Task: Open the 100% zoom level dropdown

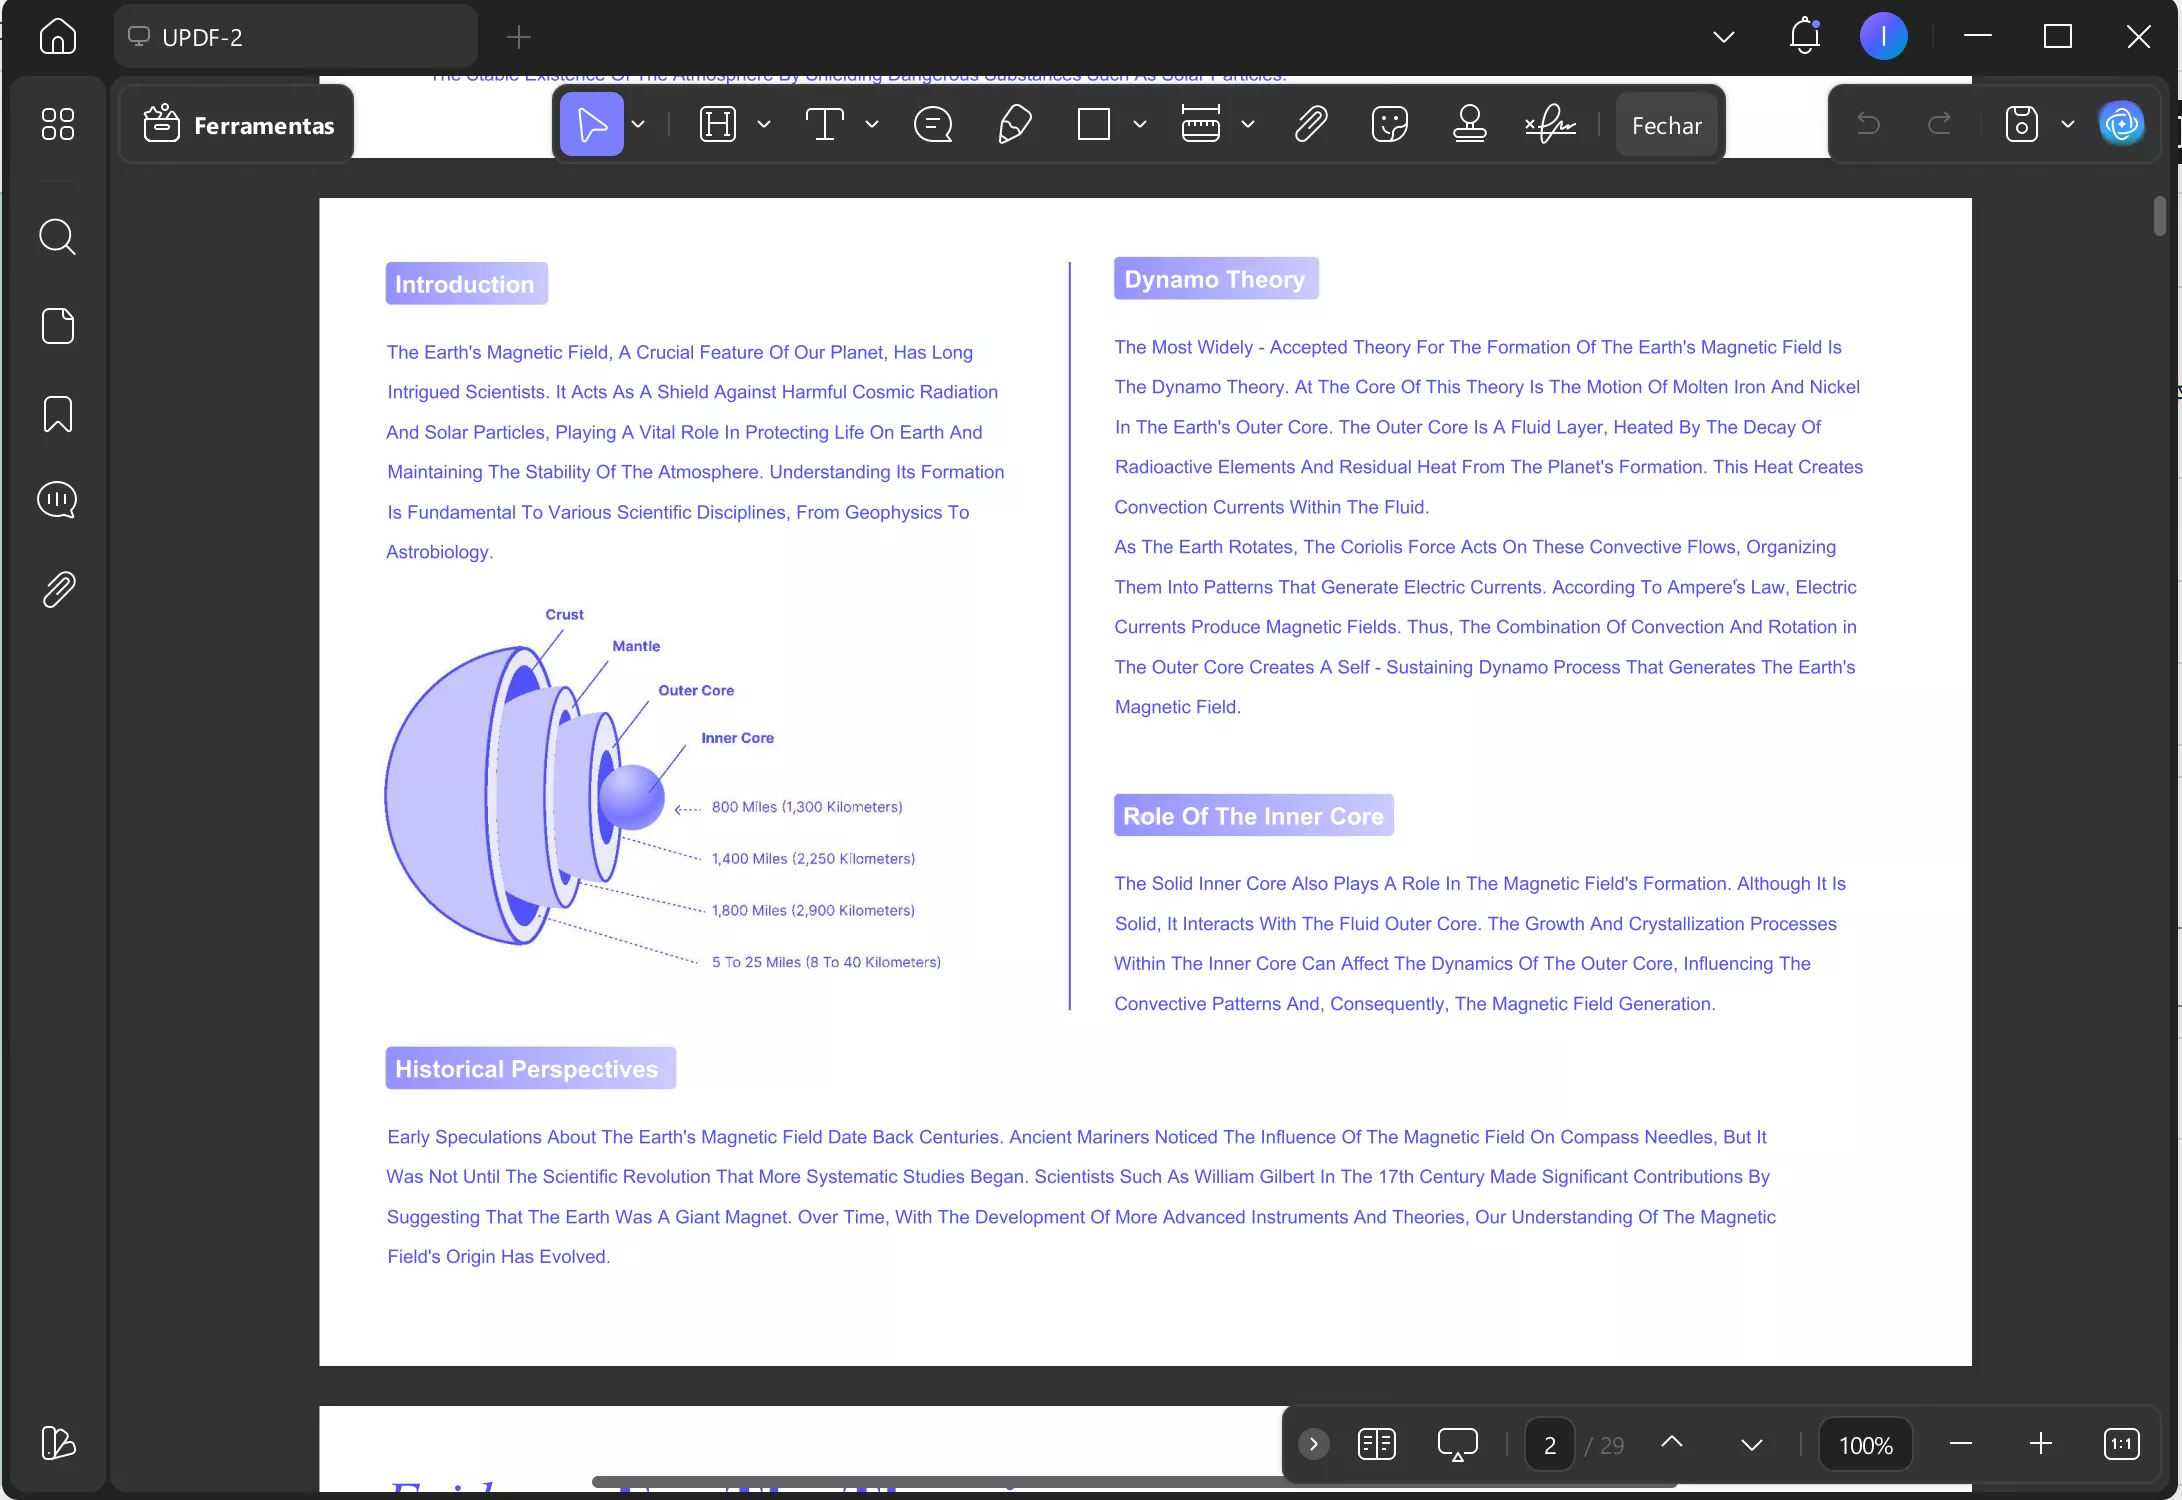Action: 1865,1444
